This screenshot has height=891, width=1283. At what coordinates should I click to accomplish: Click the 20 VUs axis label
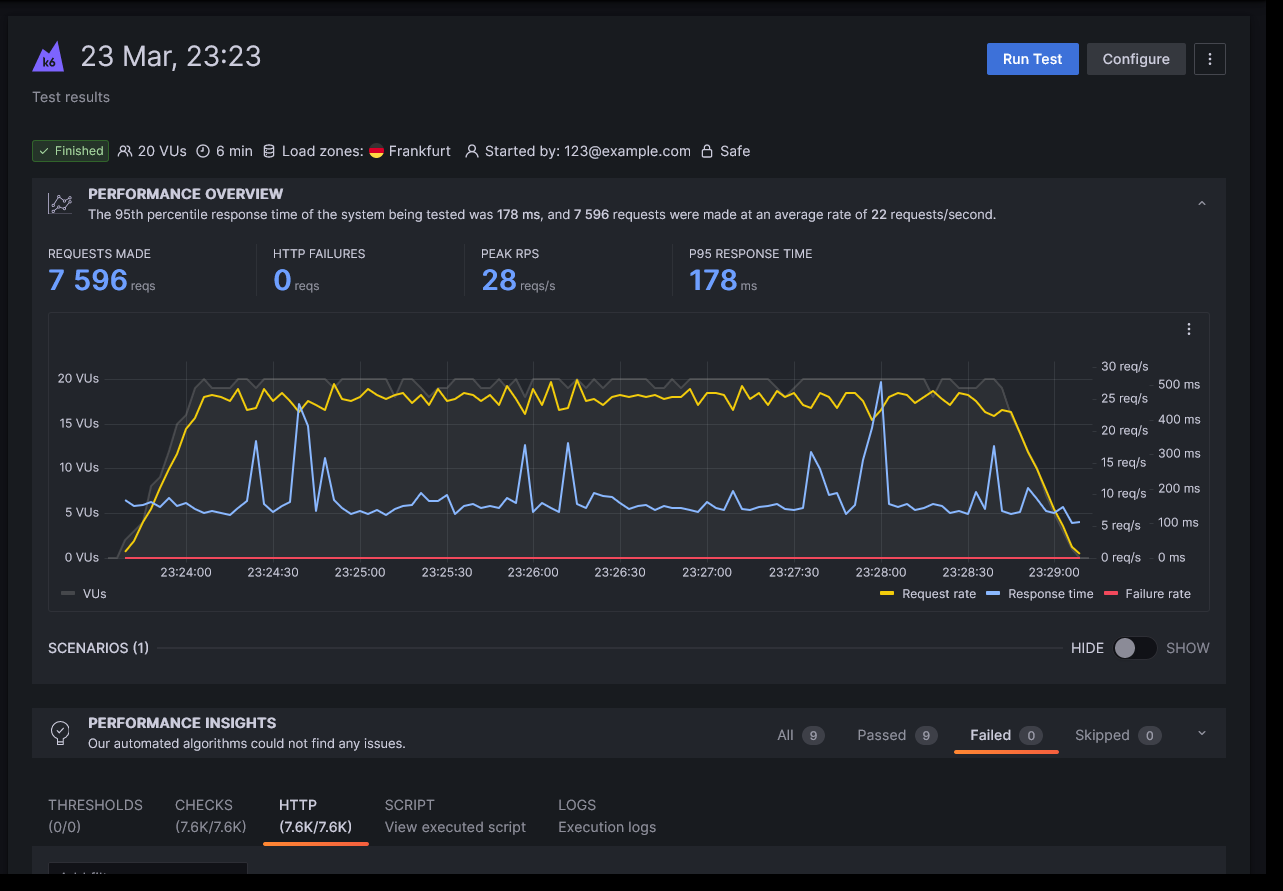(x=78, y=379)
